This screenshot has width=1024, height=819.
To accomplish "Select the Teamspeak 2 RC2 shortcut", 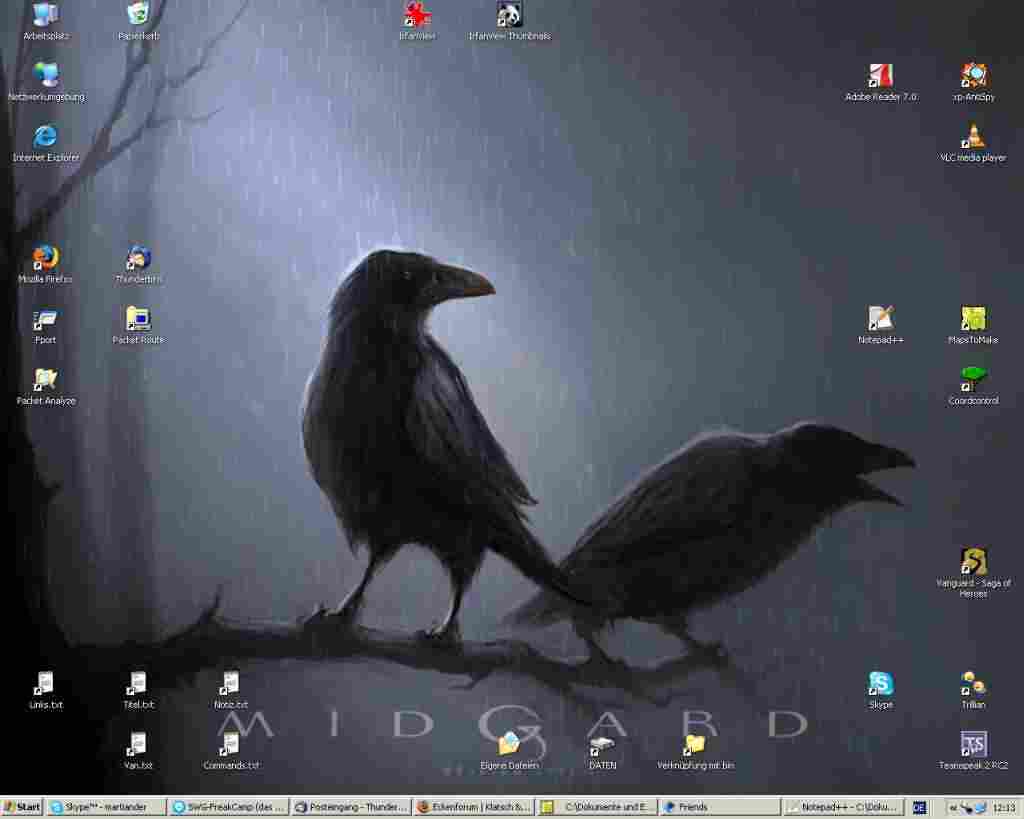I will pos(973,745).
